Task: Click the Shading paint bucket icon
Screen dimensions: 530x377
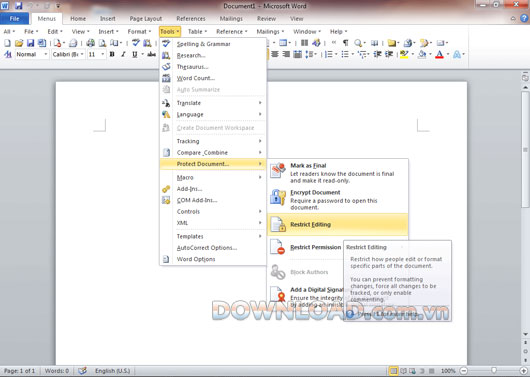Action: 422,54
